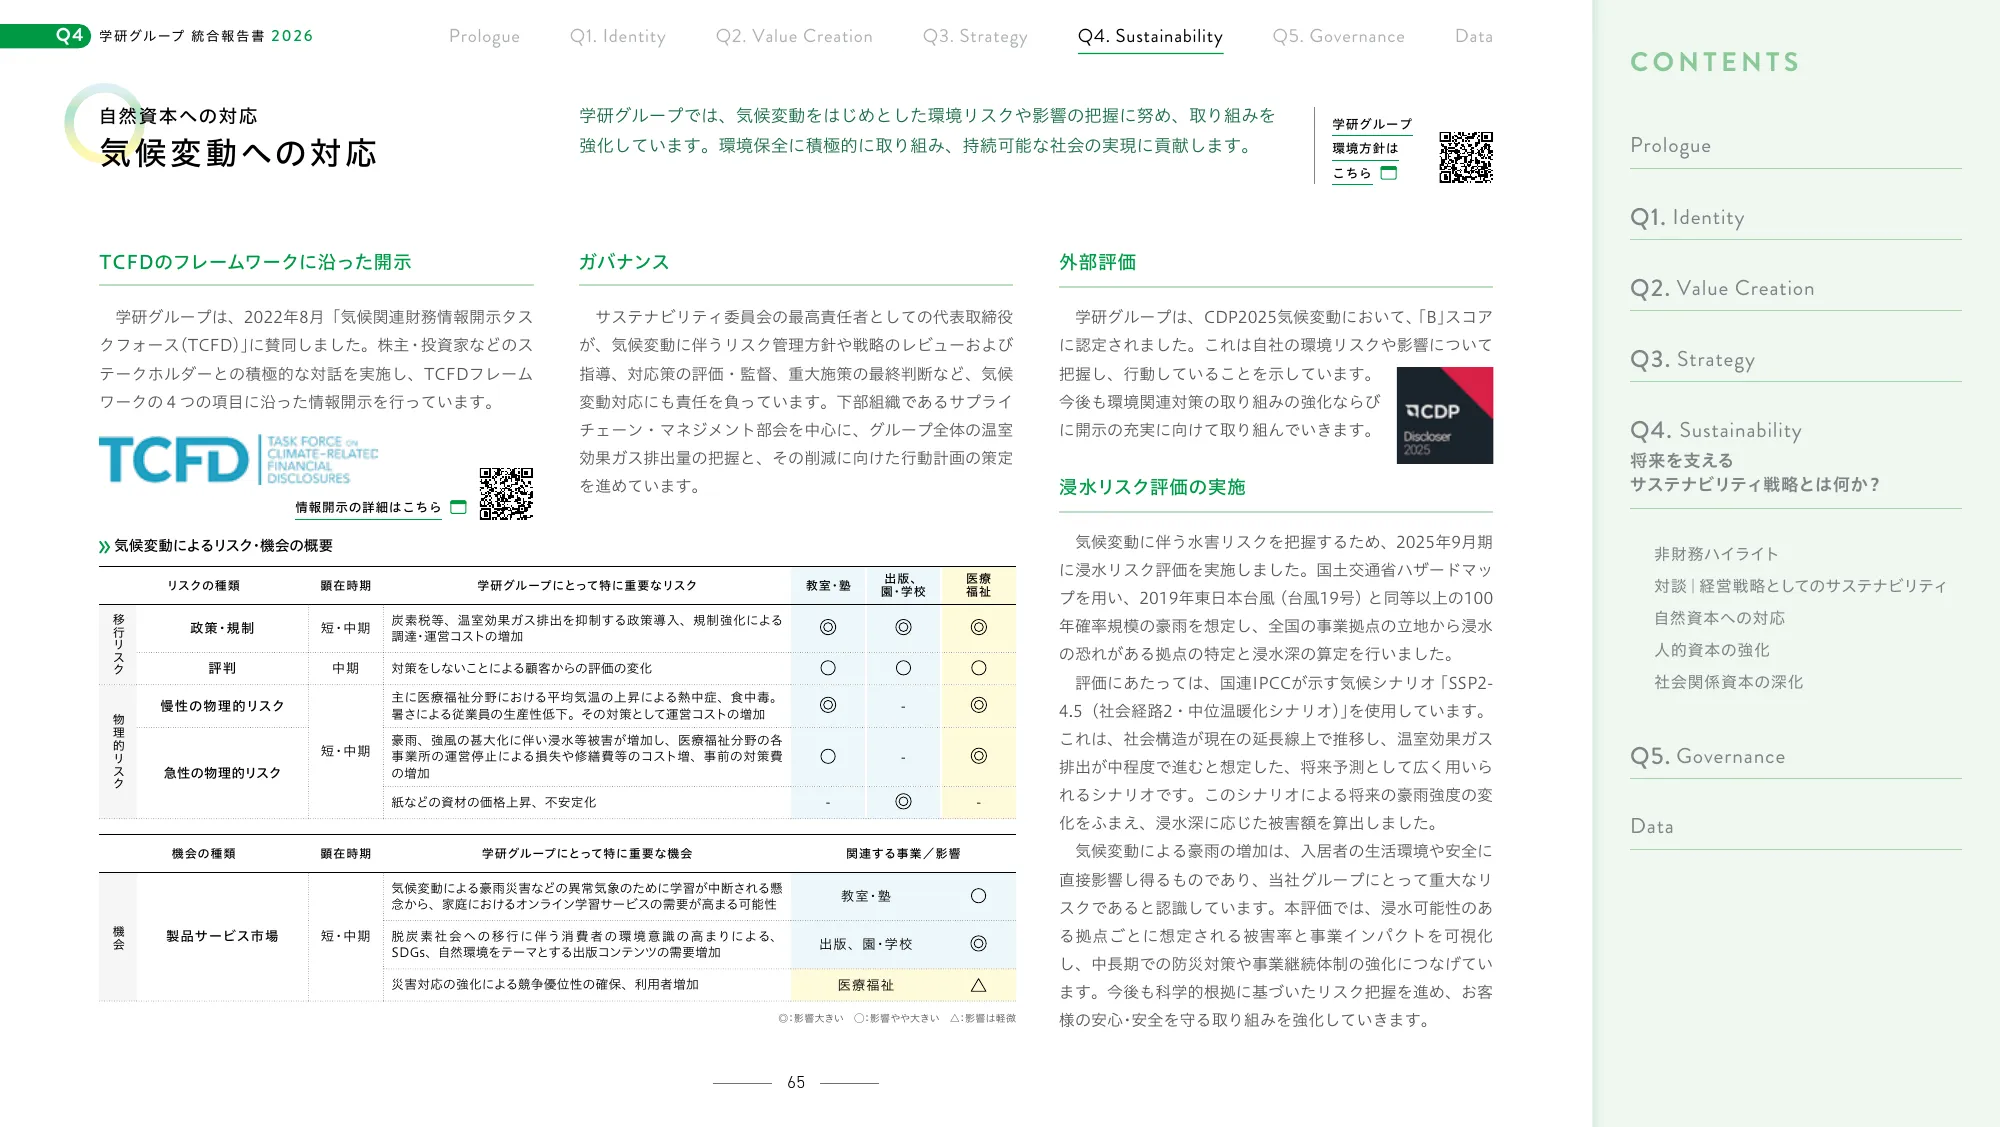The width and height of the screenshot is (2000, 1127).
Task: Click double-circle for 慢性の物理的リスク under 教室・塾
Action: pyautogui.click(x=828, y=705)
